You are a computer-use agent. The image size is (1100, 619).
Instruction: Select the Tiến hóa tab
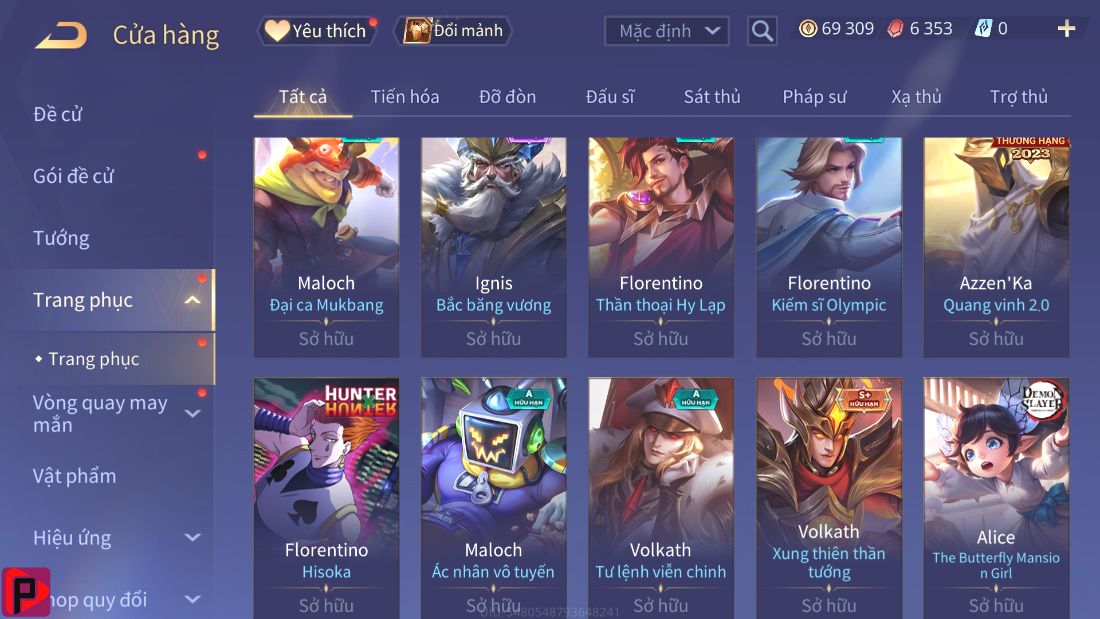405,97
